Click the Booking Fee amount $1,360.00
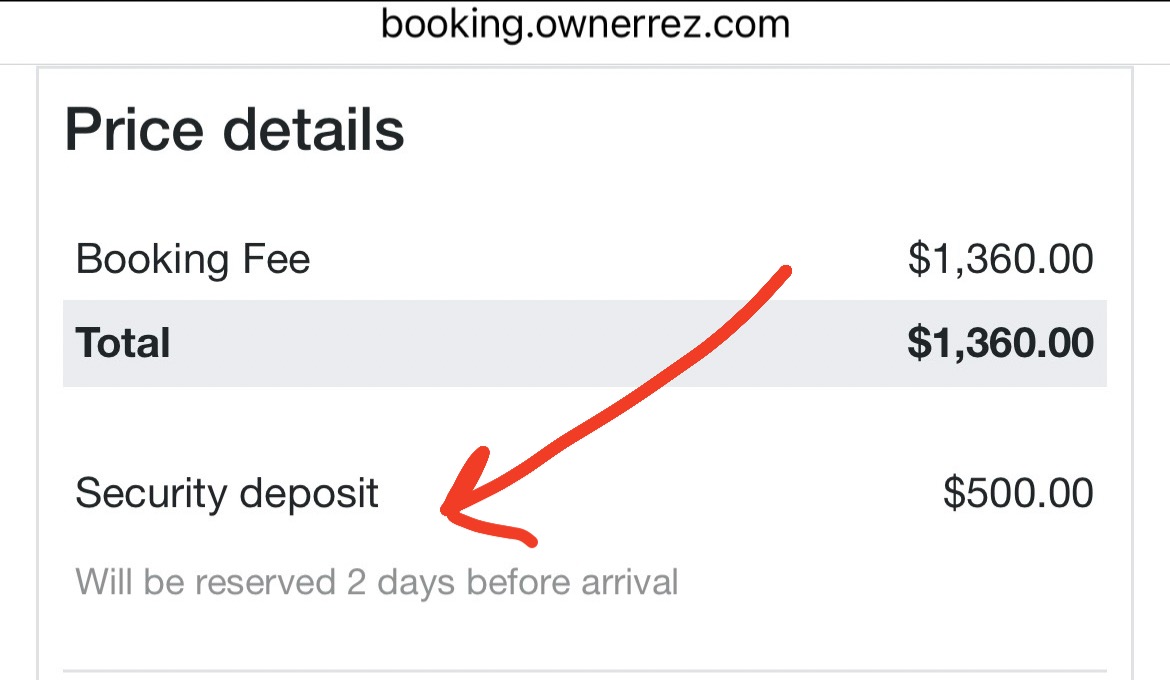The width and height of the screenshot is (1170, 680). pyautogui.click(x=1000, y=260)
